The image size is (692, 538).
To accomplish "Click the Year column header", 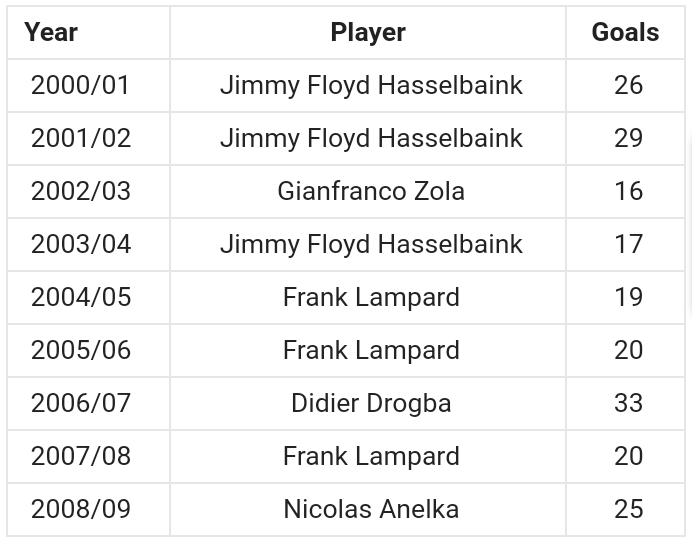I will coord(51,32).
